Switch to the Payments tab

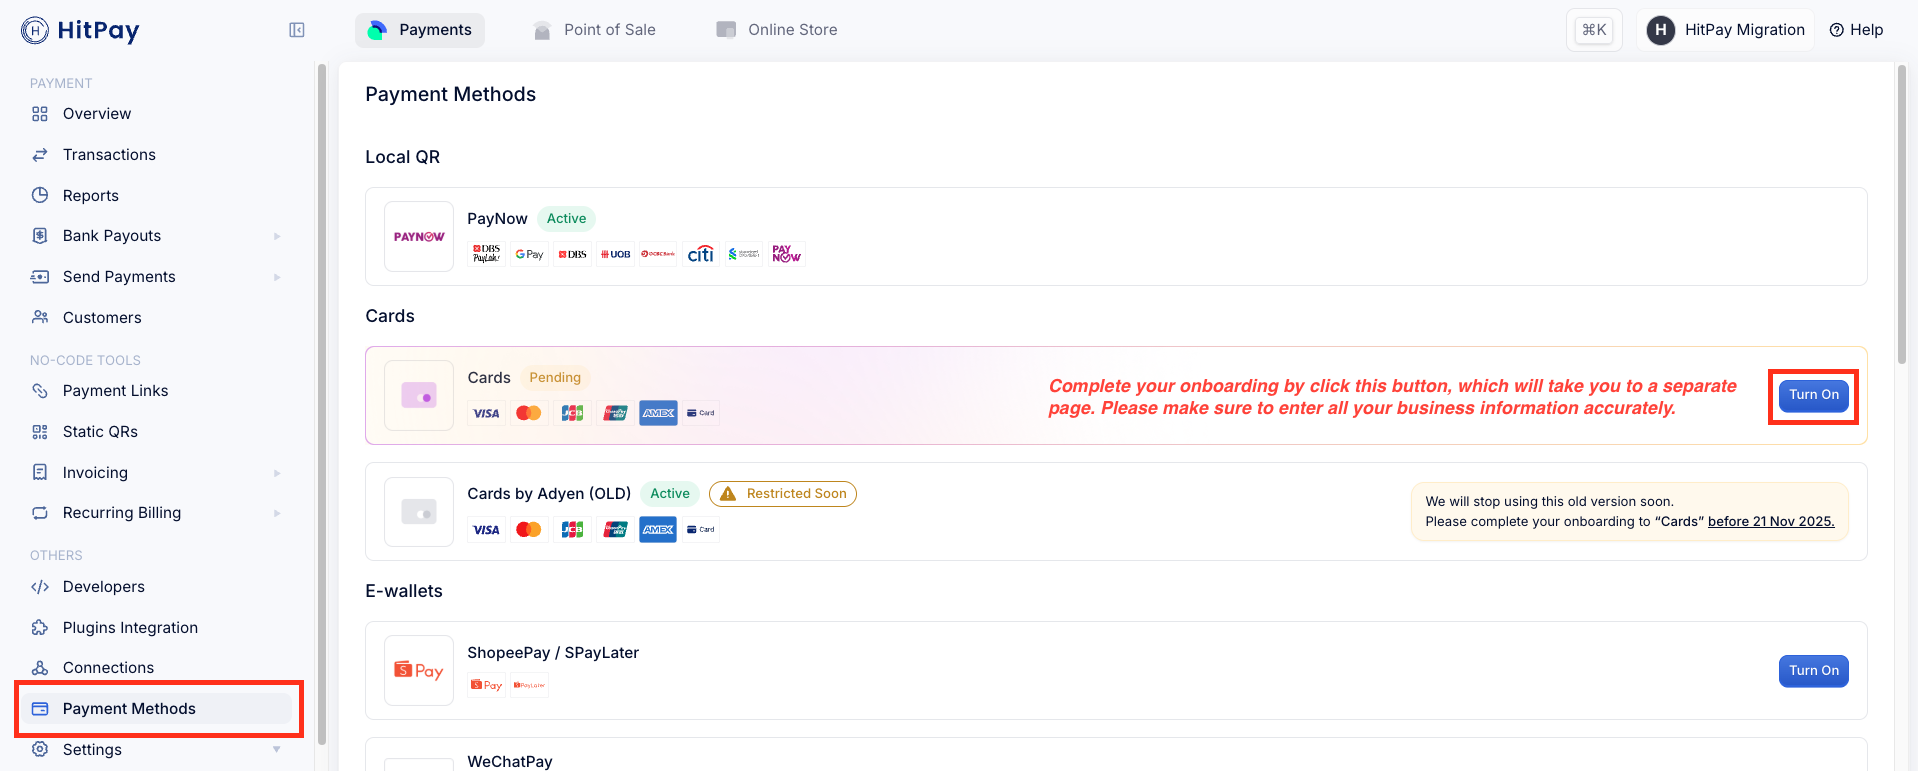420,30
